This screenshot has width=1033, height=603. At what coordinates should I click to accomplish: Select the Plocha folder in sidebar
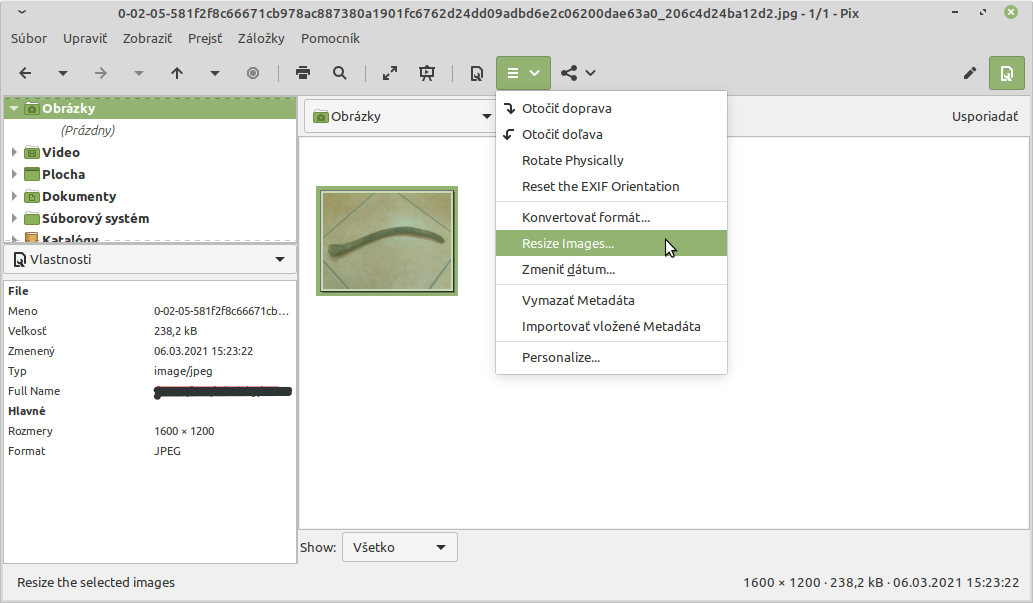[63, 175]
